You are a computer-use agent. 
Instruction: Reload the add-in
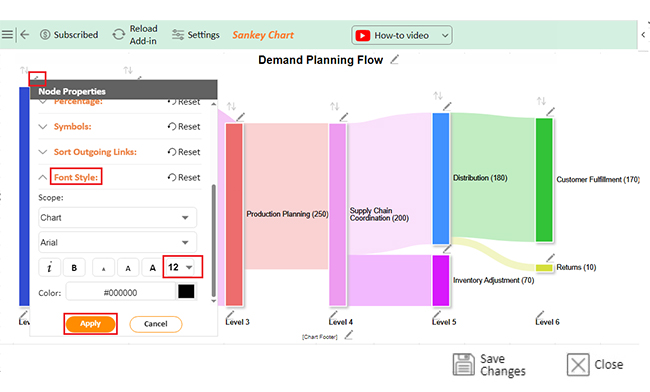[135, 34]
